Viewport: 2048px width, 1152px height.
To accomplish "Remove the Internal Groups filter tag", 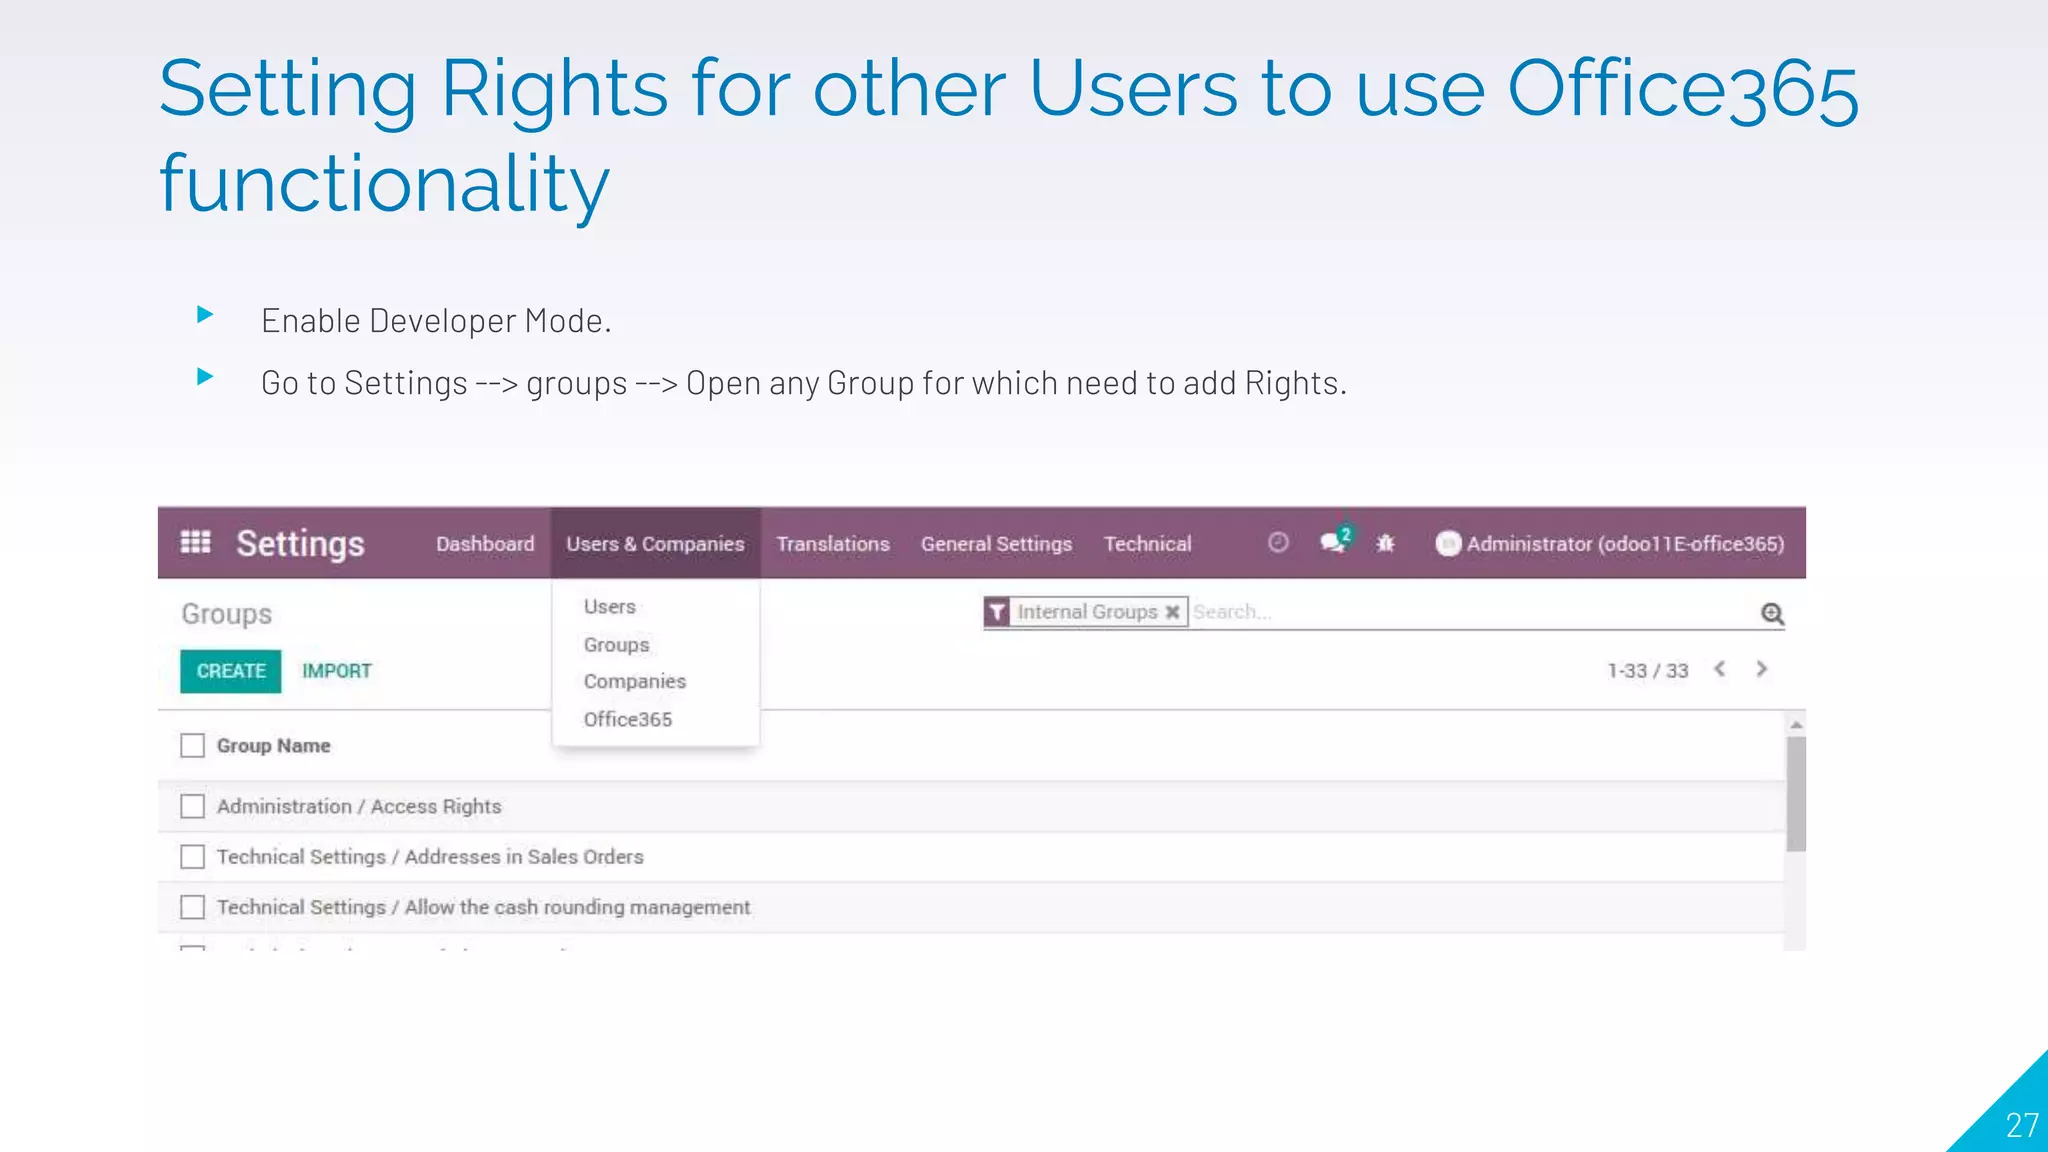I will (1172, 612).
